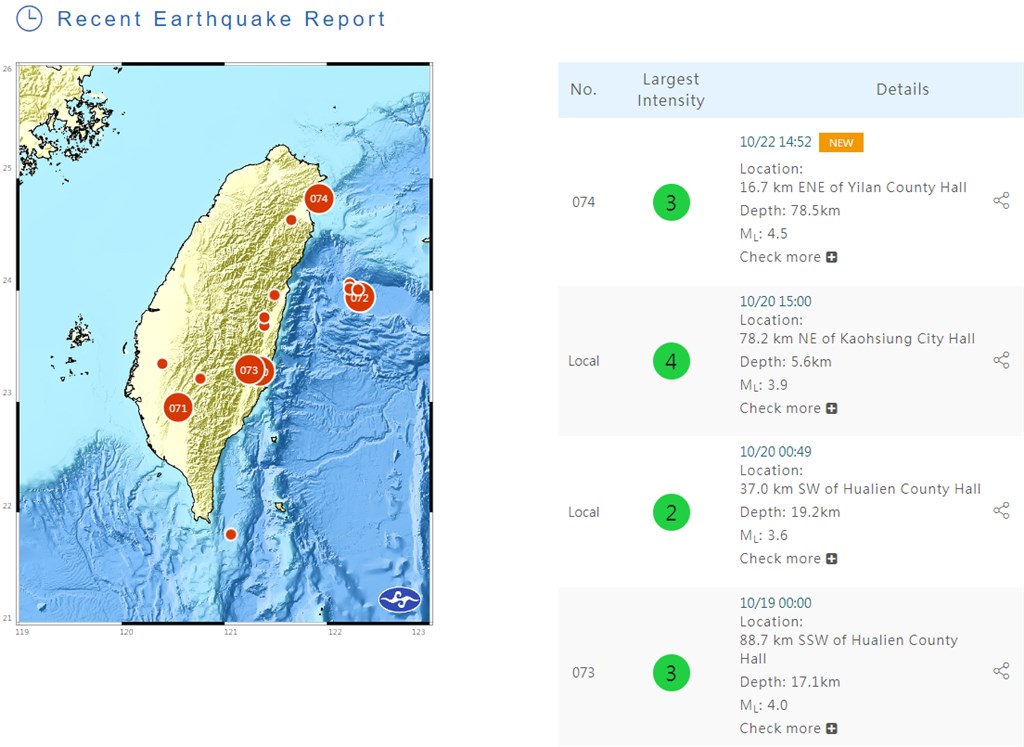
Task: Click the share icon for the Kaohsiung local earthquake
Action: (x=1002, y=360)
